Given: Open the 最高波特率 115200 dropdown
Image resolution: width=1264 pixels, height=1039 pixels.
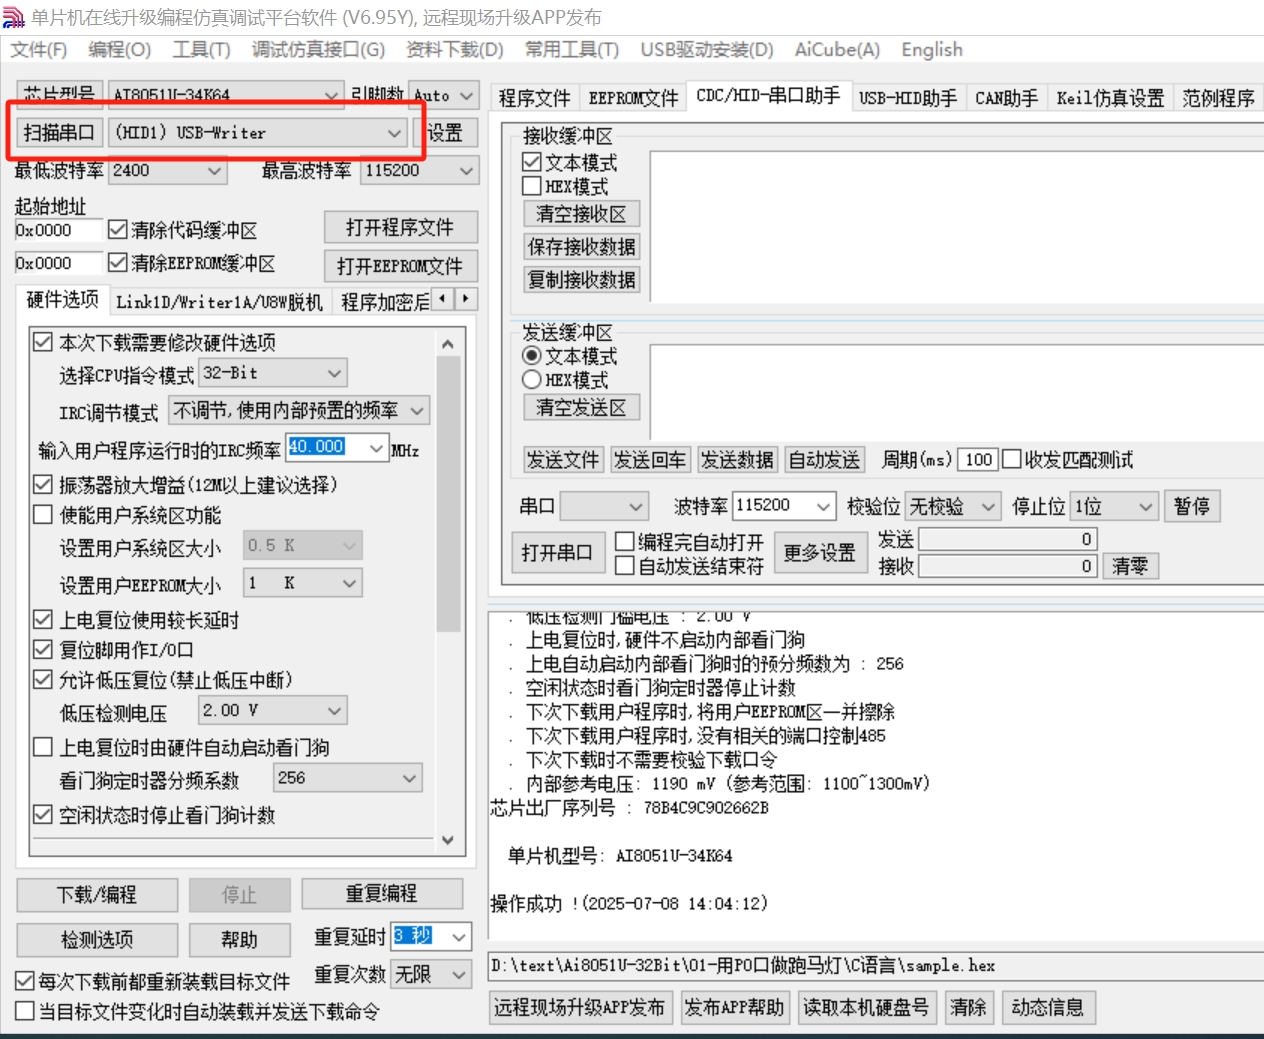Looking at the screenshot, I should (x=419, y=171).
